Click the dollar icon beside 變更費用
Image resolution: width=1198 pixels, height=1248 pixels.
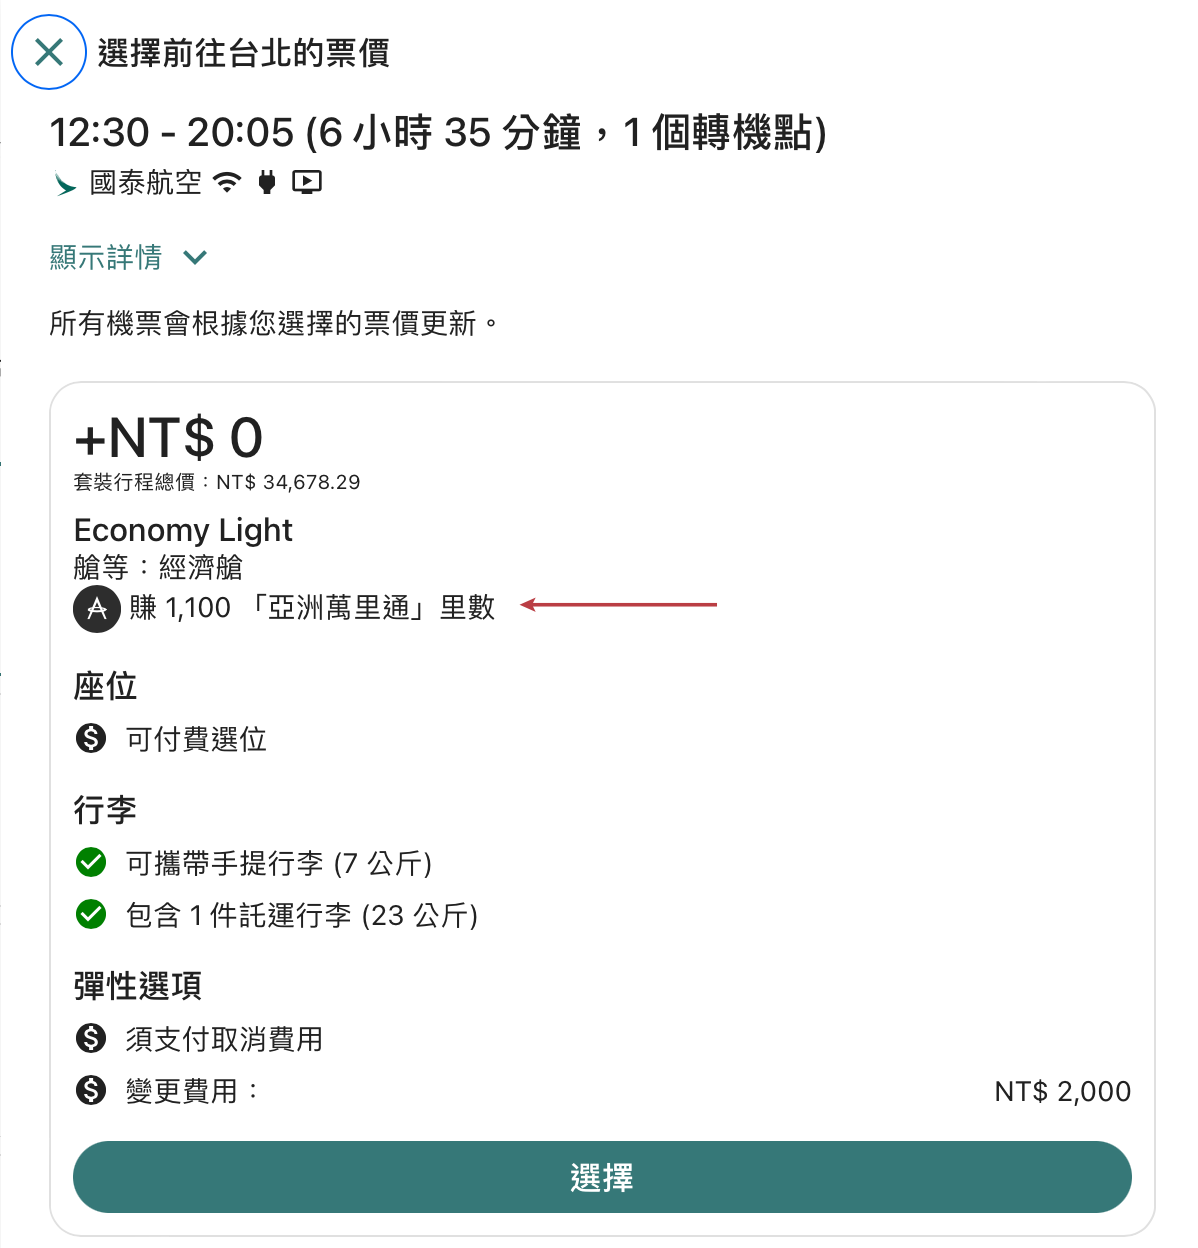click(91, 1090)
